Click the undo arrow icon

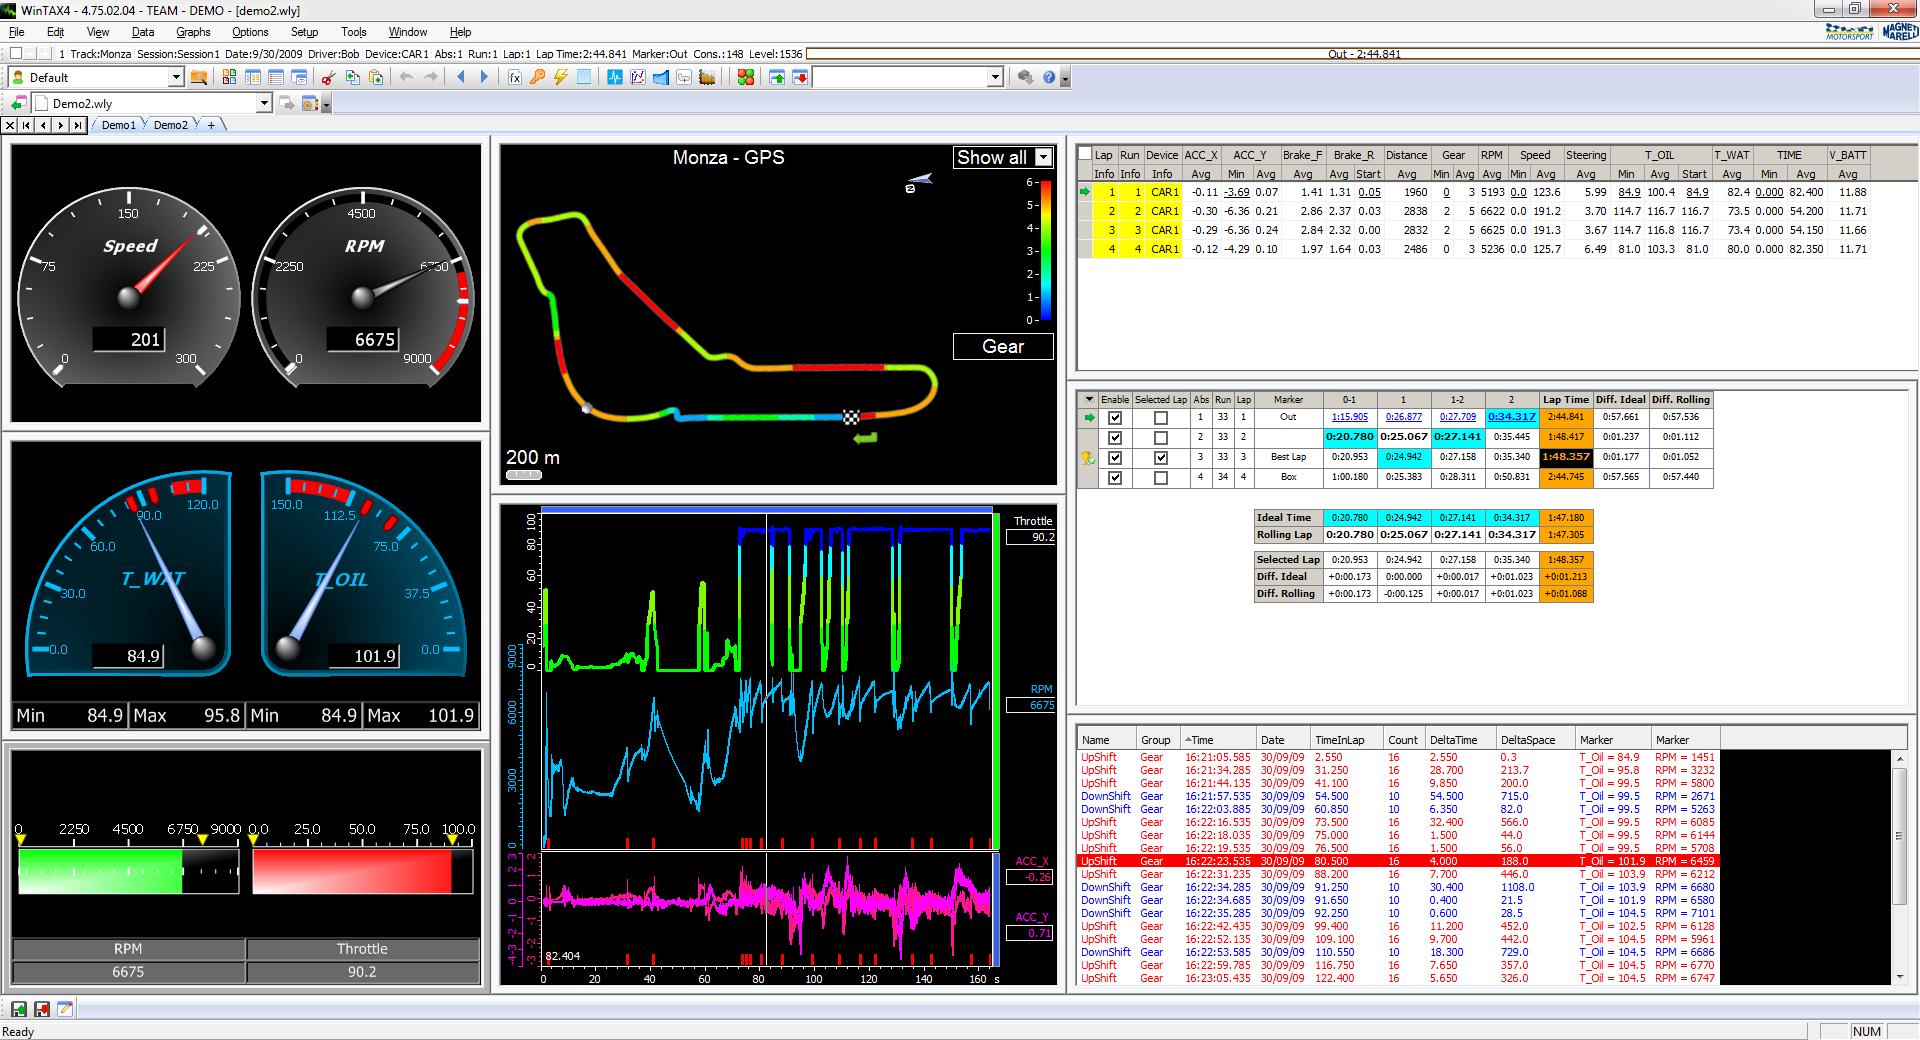(x=407, y=77)
